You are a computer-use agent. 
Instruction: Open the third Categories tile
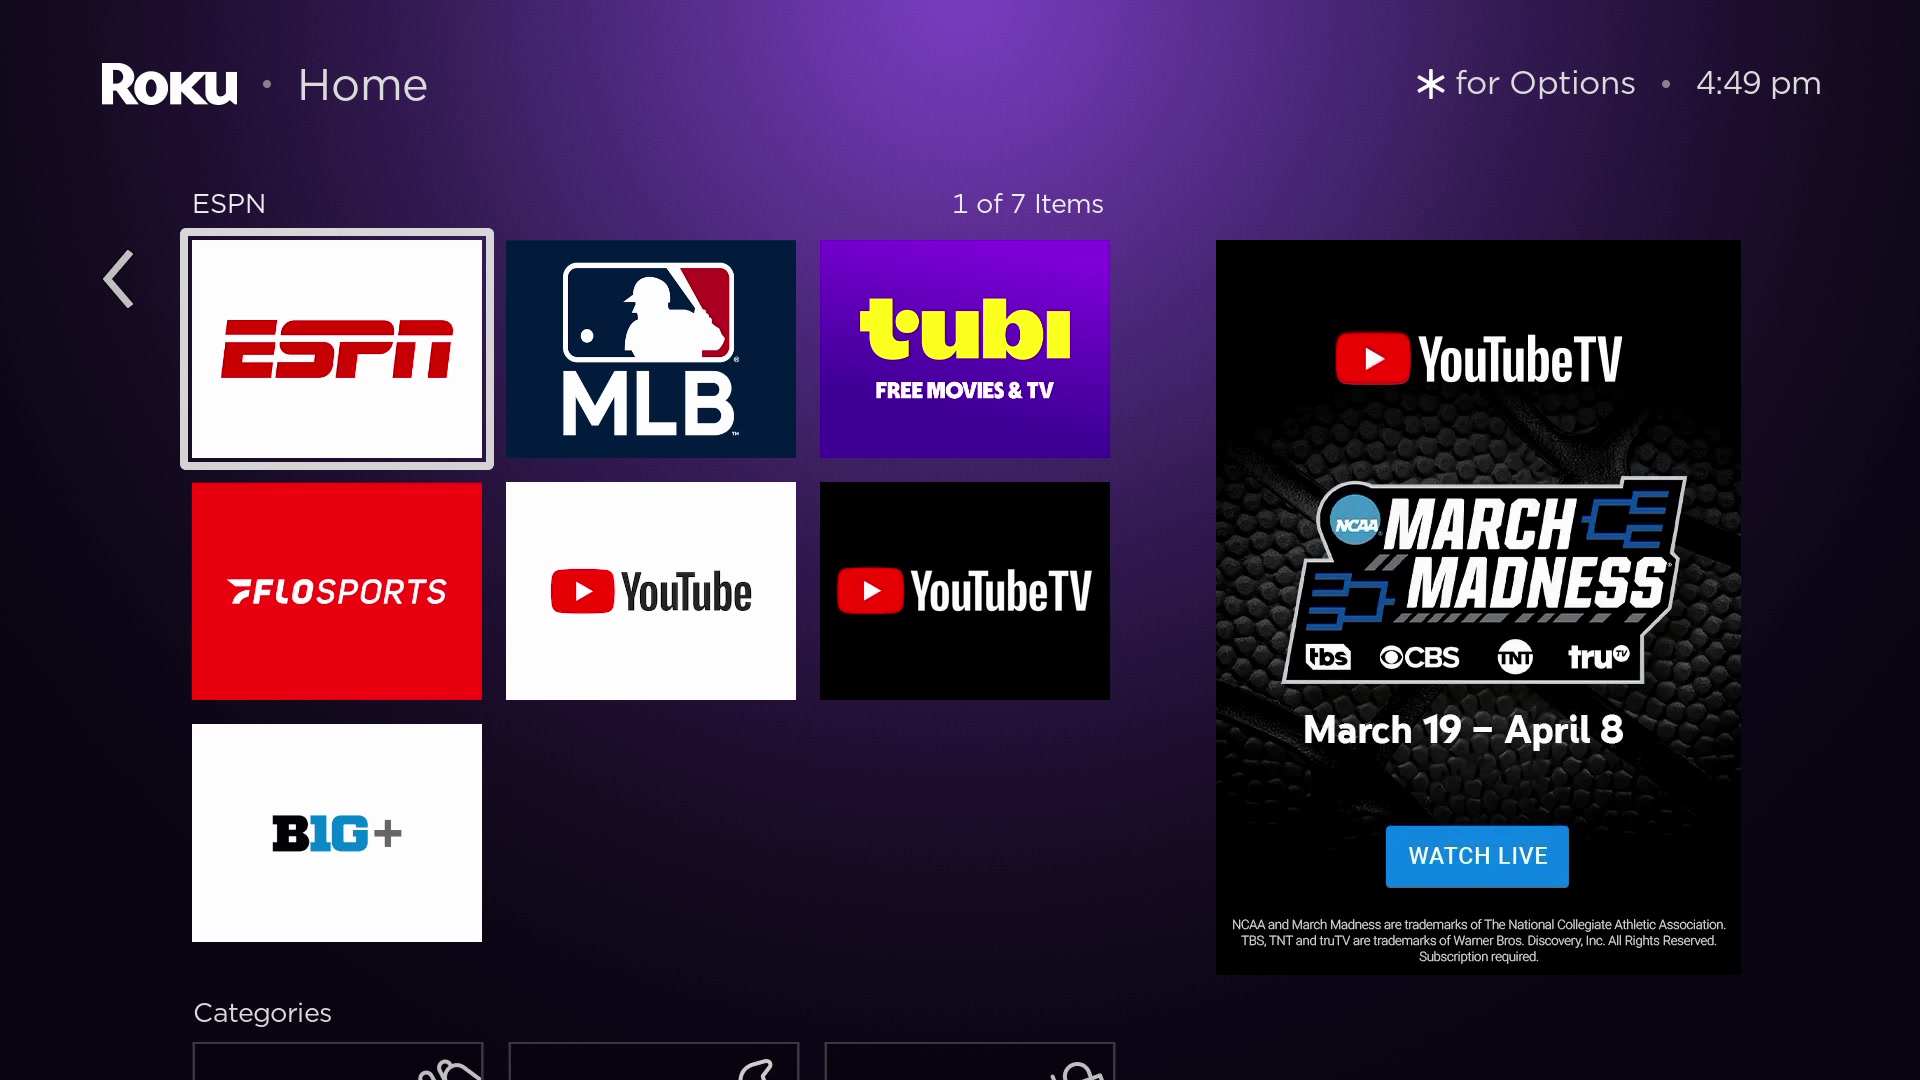point(970,1061)
